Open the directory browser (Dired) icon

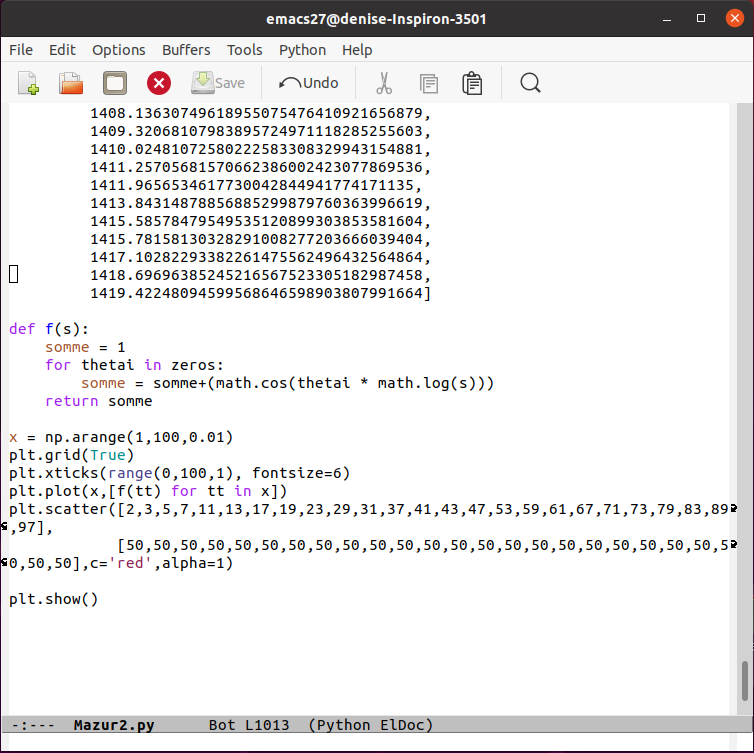pos(115,83)
